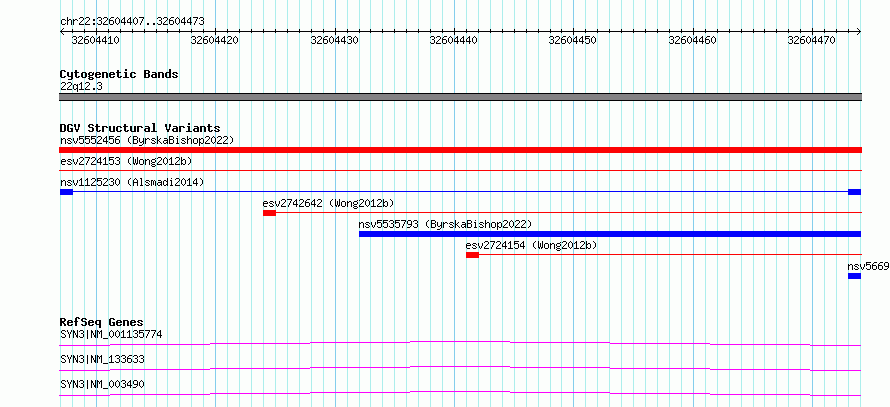890x407 pixels.
Task: Click the thin red esv2724153 variant line
Action: (x=460, y=170)
